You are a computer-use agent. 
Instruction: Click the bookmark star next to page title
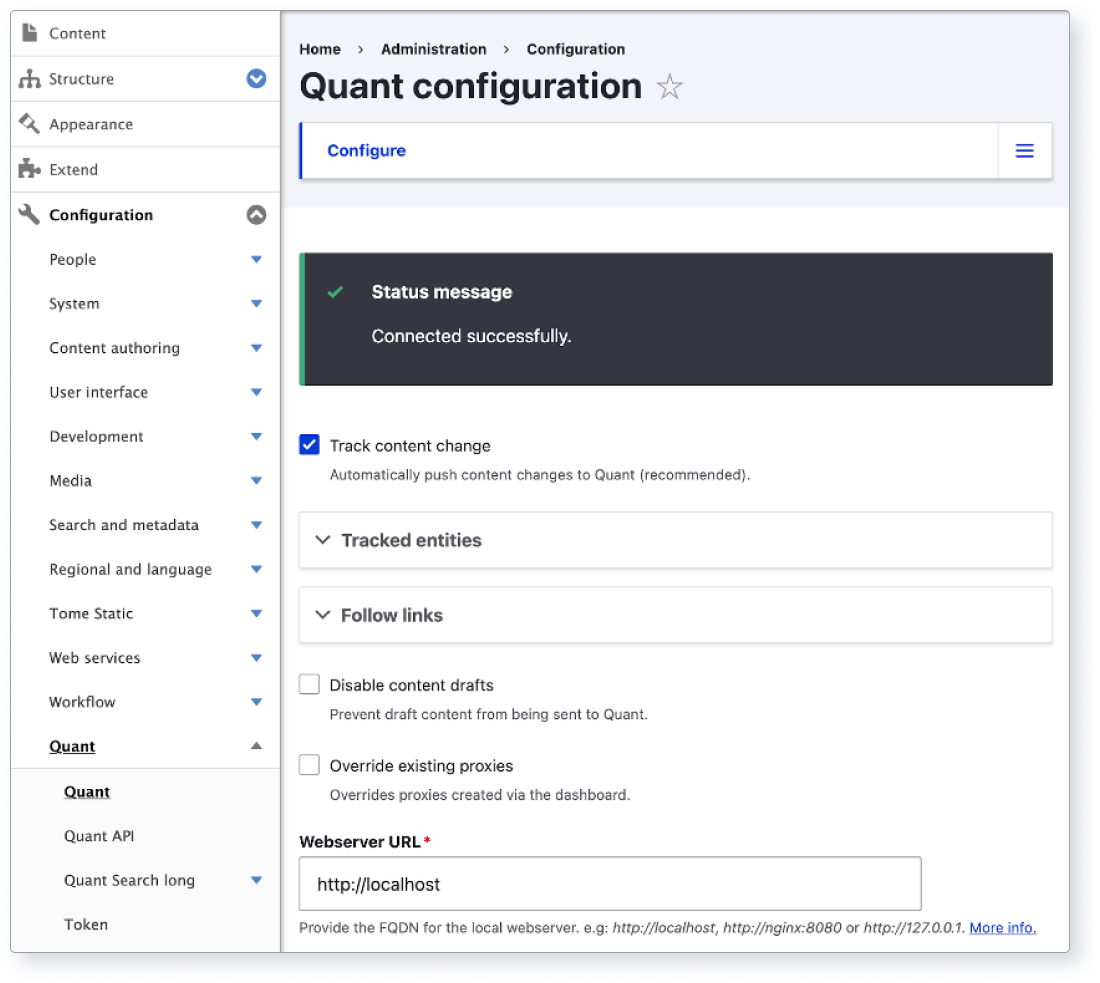click(669, 87)
